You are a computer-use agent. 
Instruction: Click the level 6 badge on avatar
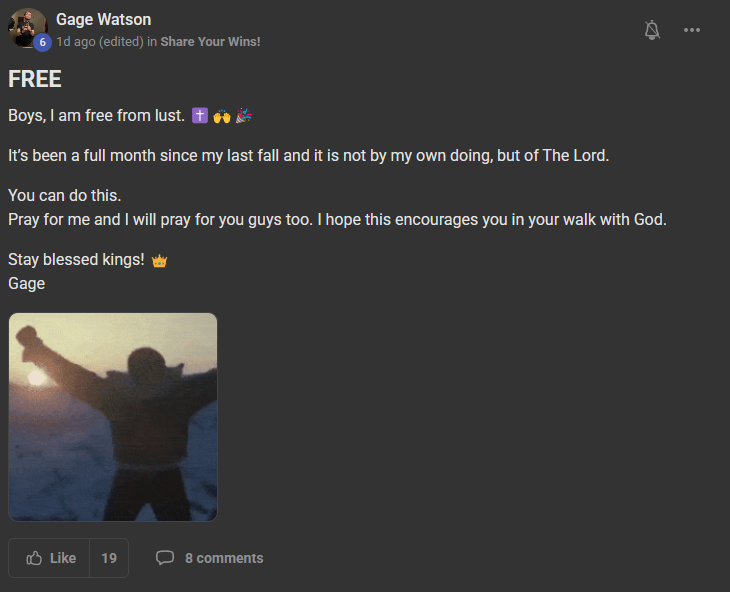(x=42, y=42)
